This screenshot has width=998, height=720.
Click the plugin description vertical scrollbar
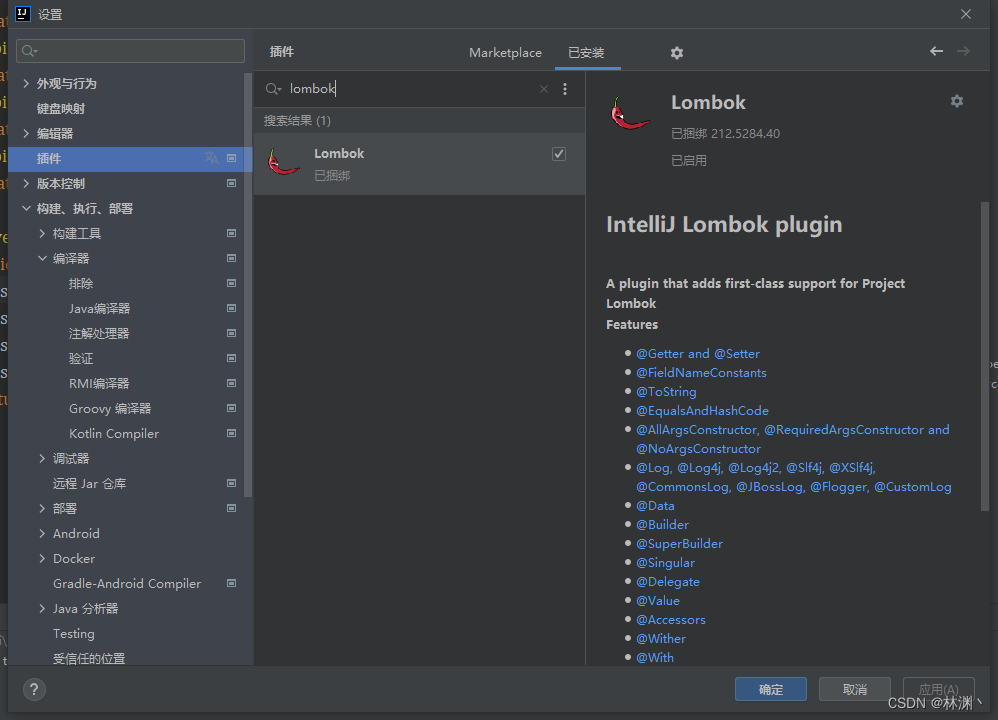985,356
